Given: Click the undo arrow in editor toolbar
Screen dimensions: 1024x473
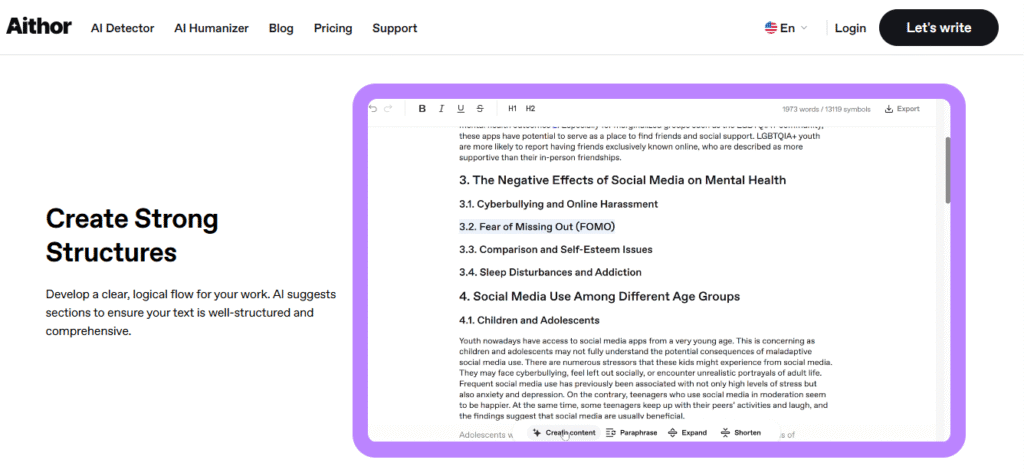Looking at the screenshot, I should tap(373, 108).
